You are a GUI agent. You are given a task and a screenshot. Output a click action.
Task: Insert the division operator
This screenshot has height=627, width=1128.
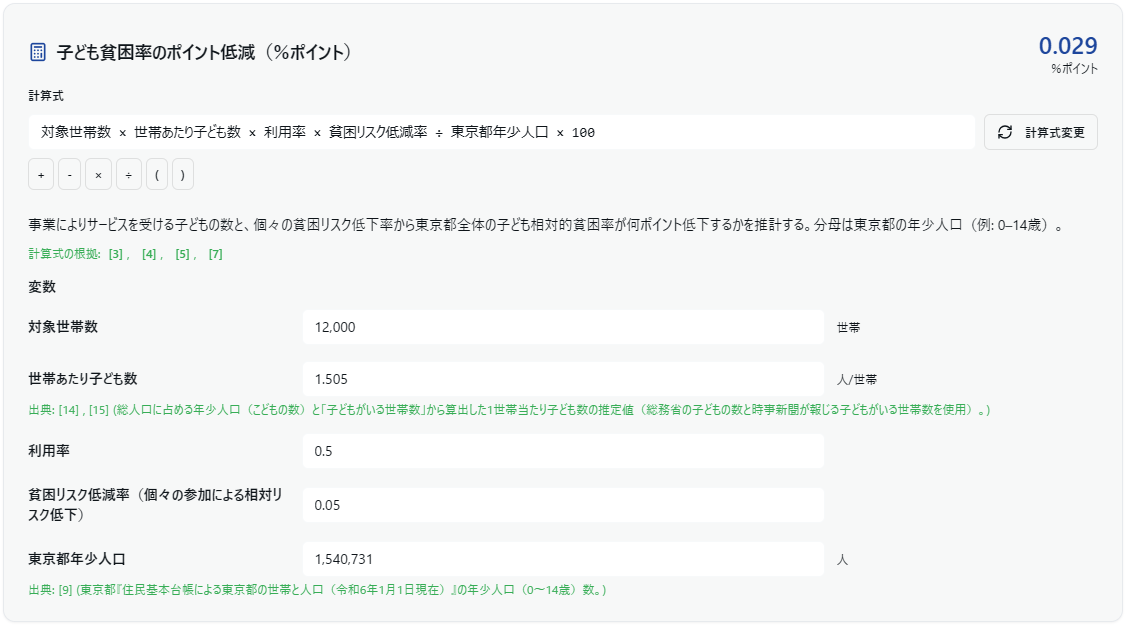coord(128,175)
